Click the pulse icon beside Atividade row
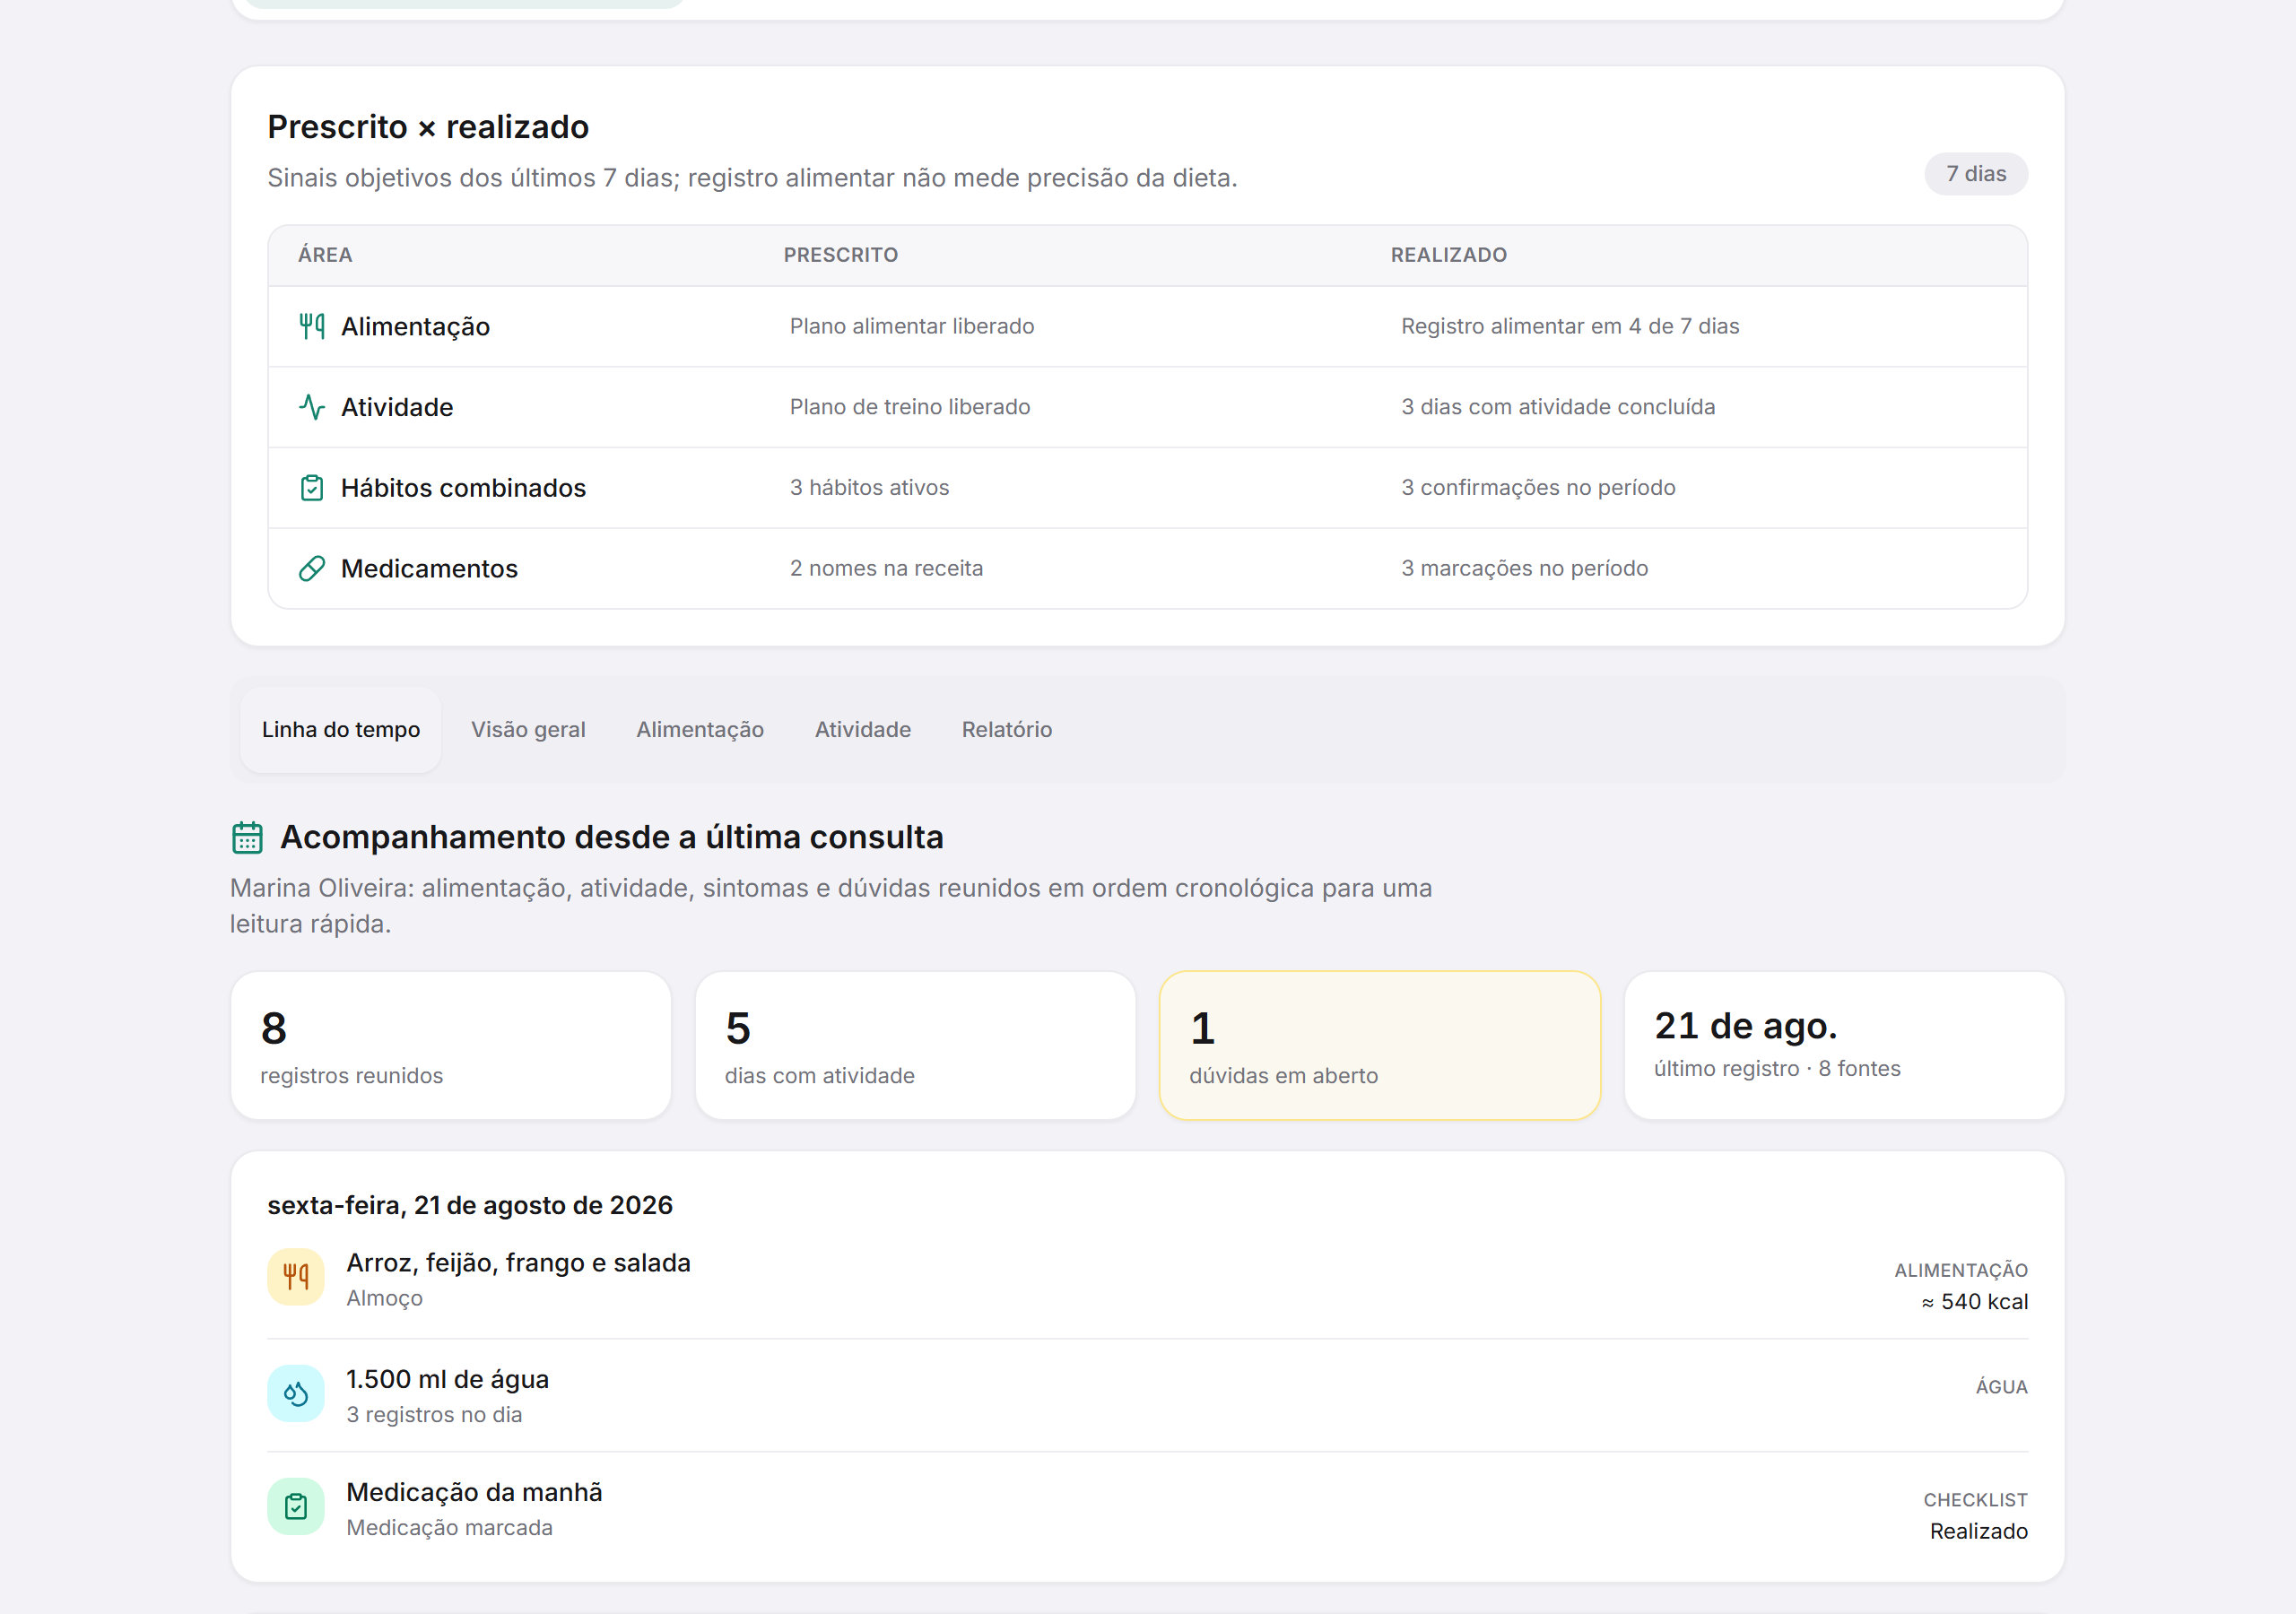 pos(312,407)
